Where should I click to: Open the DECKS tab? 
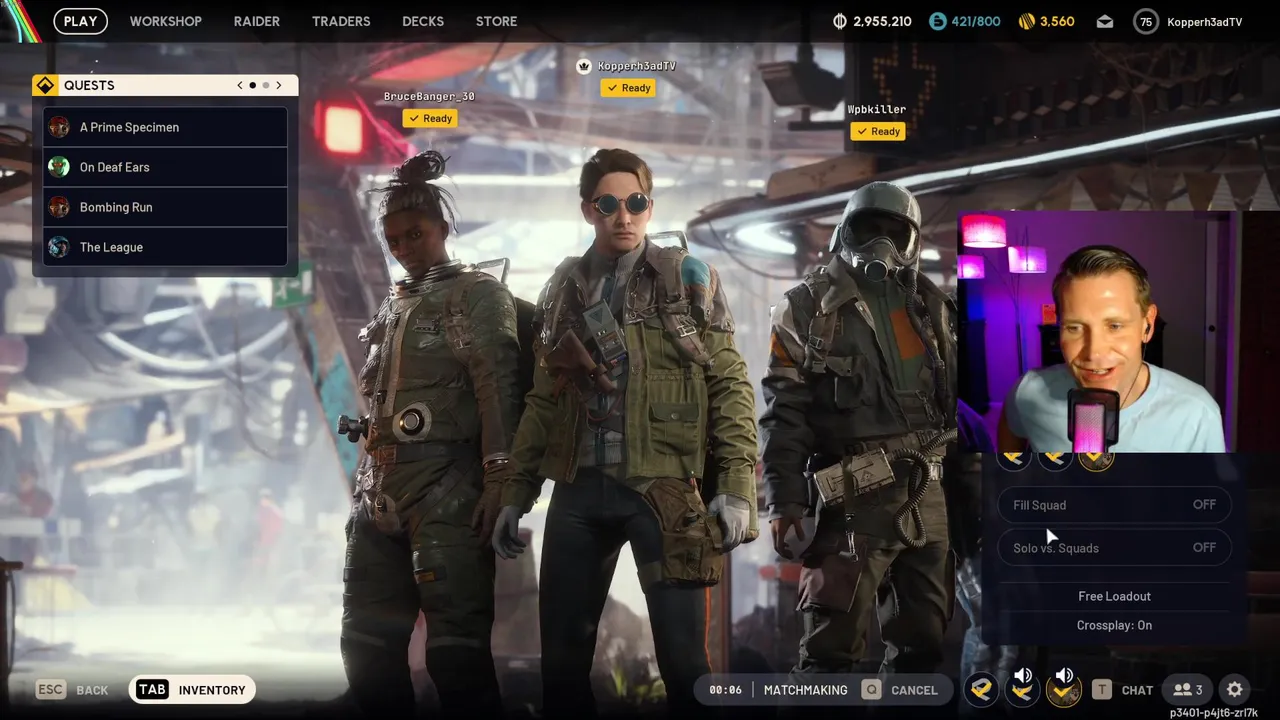coord(423,21)
